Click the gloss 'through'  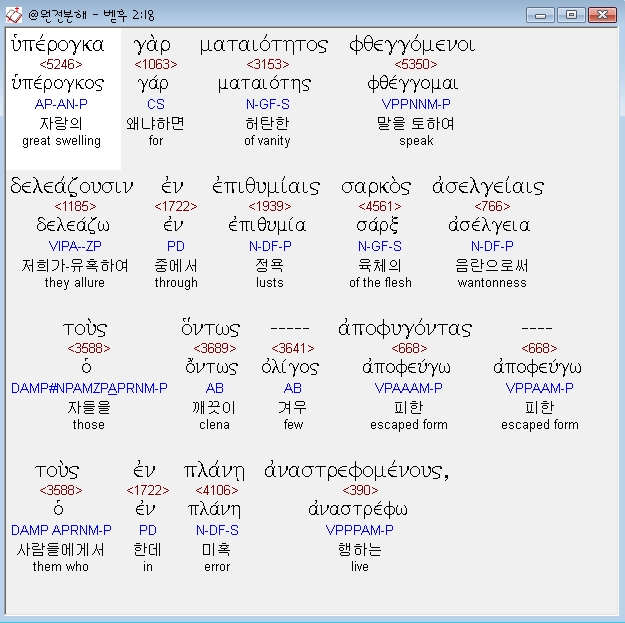tap(176, 283)
